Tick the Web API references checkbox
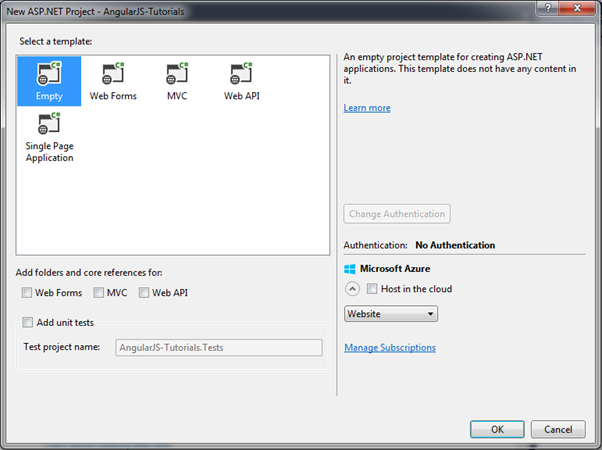This screenshot has height=450, width=602. [x=144, y=293]
